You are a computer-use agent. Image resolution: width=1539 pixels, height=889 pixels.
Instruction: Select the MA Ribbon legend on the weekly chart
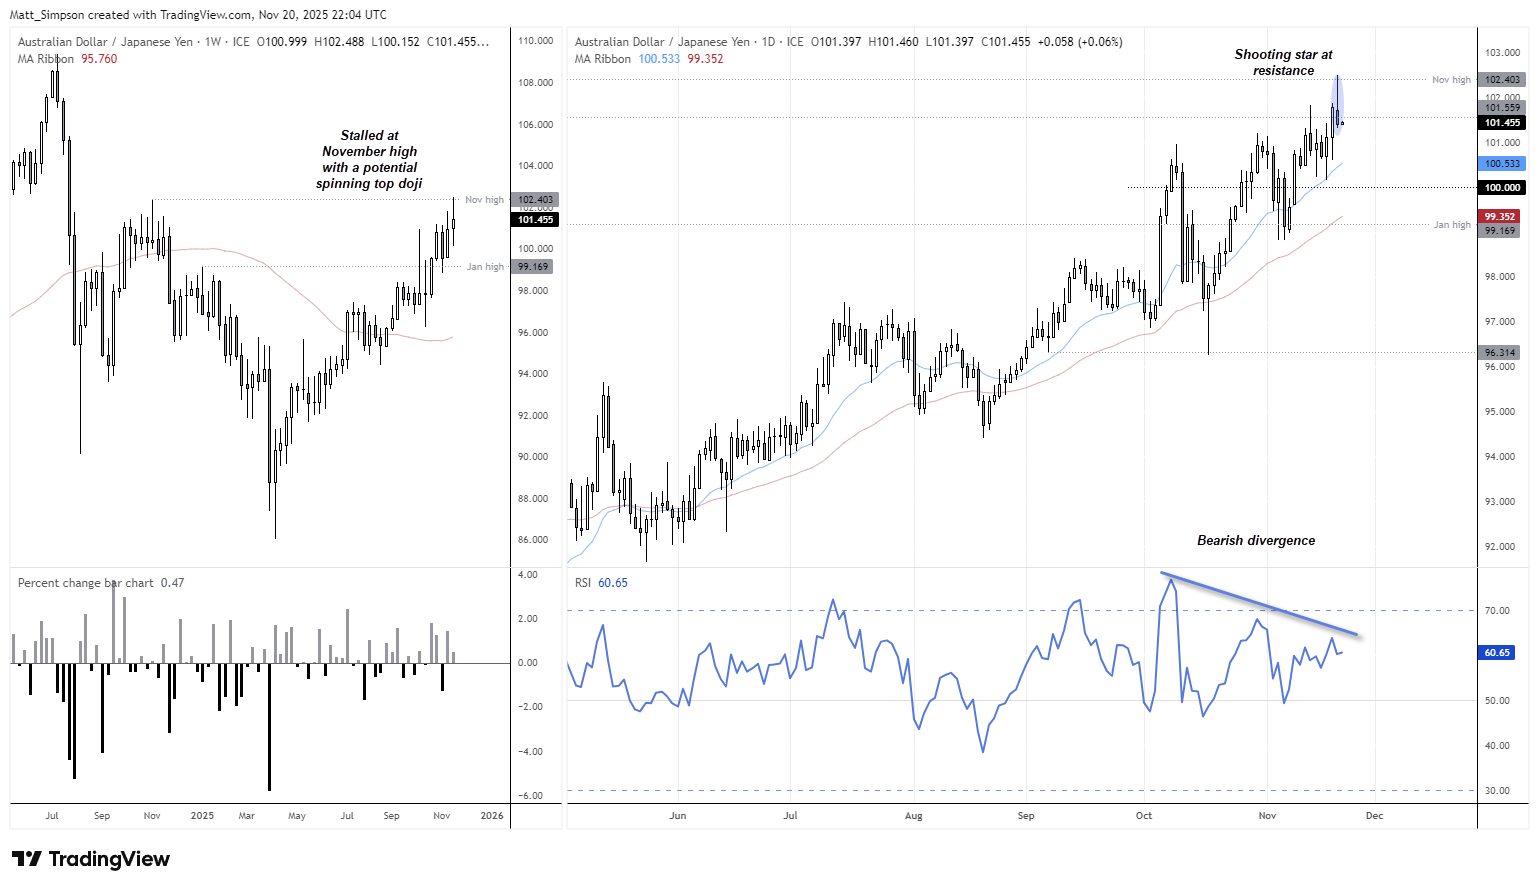click(45, 59)
